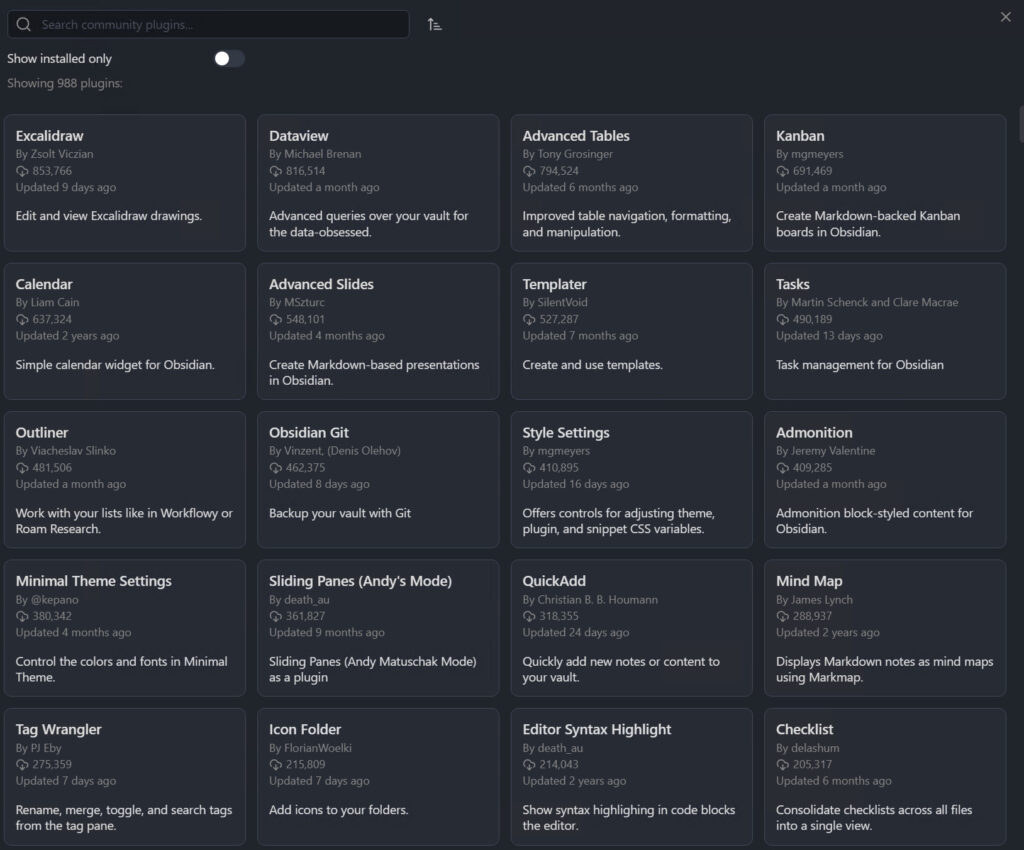Click download icon on Outliner card
The image size is (1024, 850).
coord(22,467)
